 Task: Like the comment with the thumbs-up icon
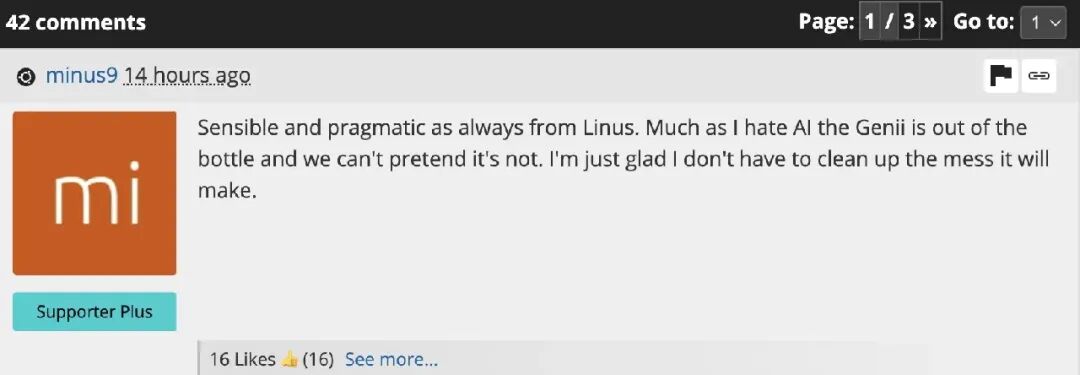click(x=289, y=359)
